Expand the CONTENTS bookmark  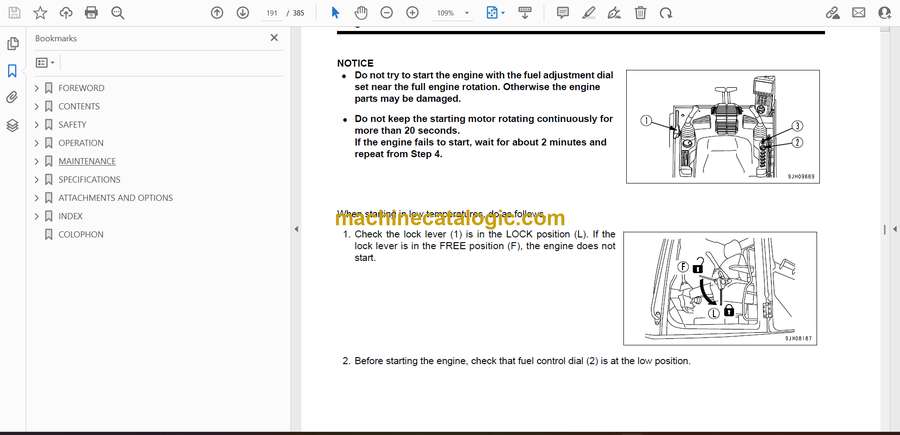pos(37,106)
